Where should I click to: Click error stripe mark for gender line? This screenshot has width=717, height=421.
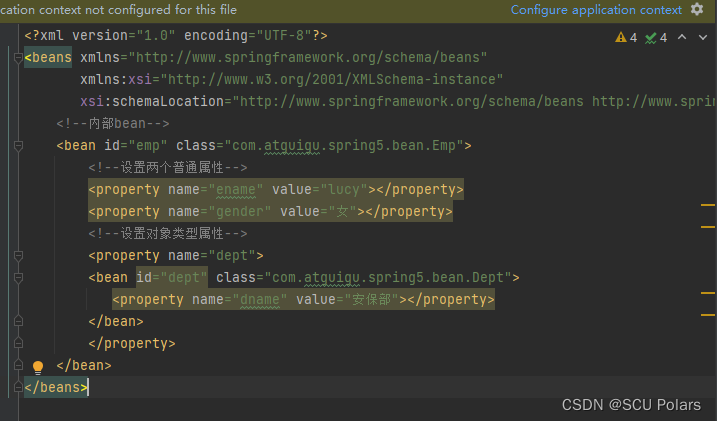coord(707,227)
